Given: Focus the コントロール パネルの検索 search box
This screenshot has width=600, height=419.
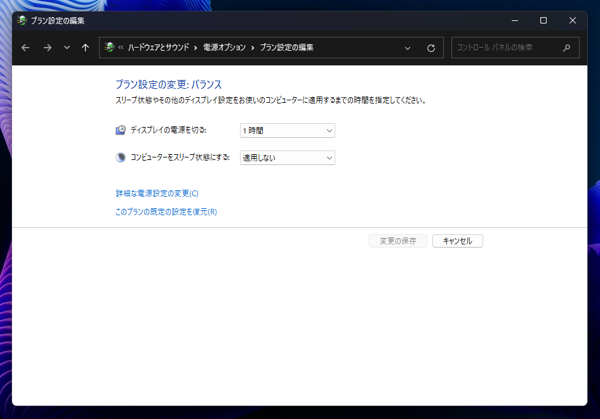Looking at the screenshot, I should click(x=515, y=48).
